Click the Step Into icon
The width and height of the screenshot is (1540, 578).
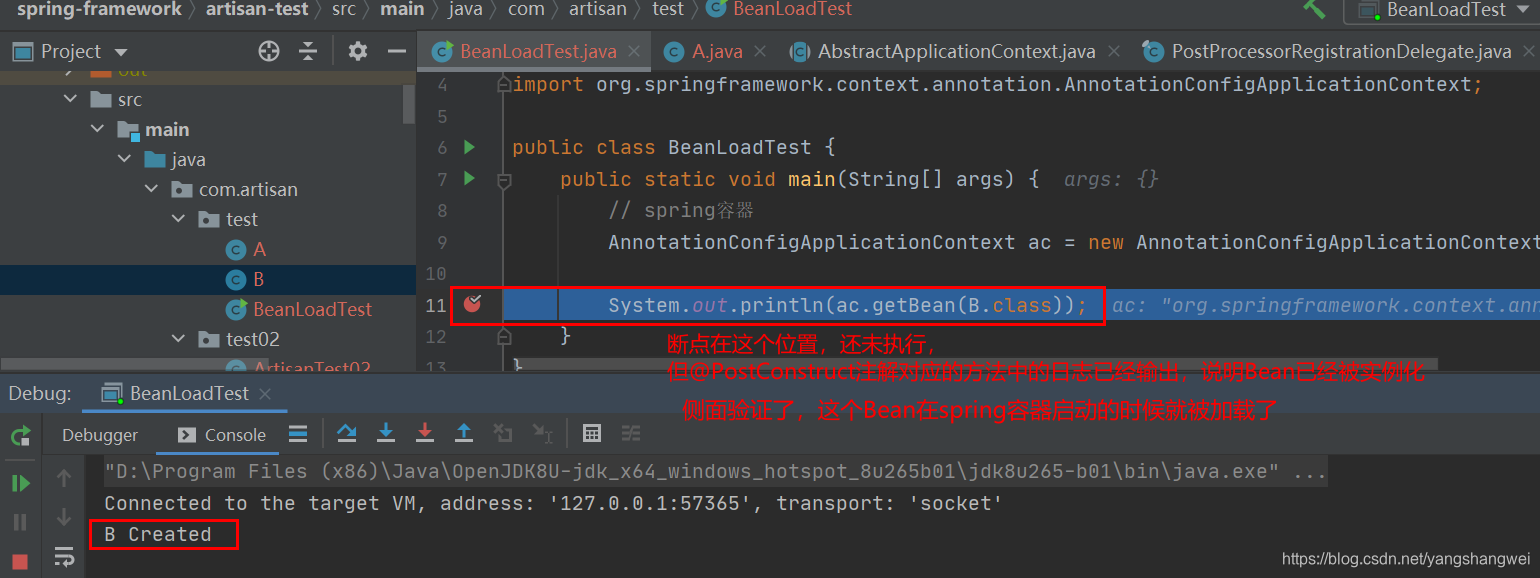click(x=386, y=433)
